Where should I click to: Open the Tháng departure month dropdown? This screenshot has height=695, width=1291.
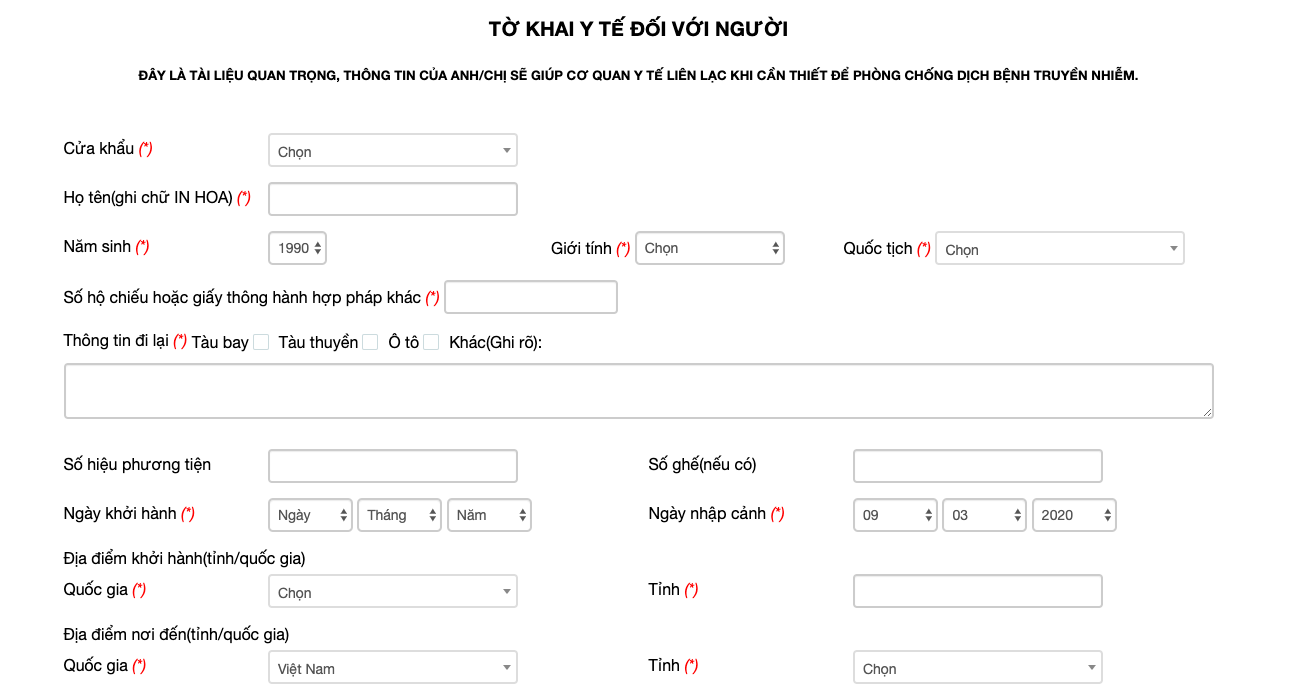[399, 514]
